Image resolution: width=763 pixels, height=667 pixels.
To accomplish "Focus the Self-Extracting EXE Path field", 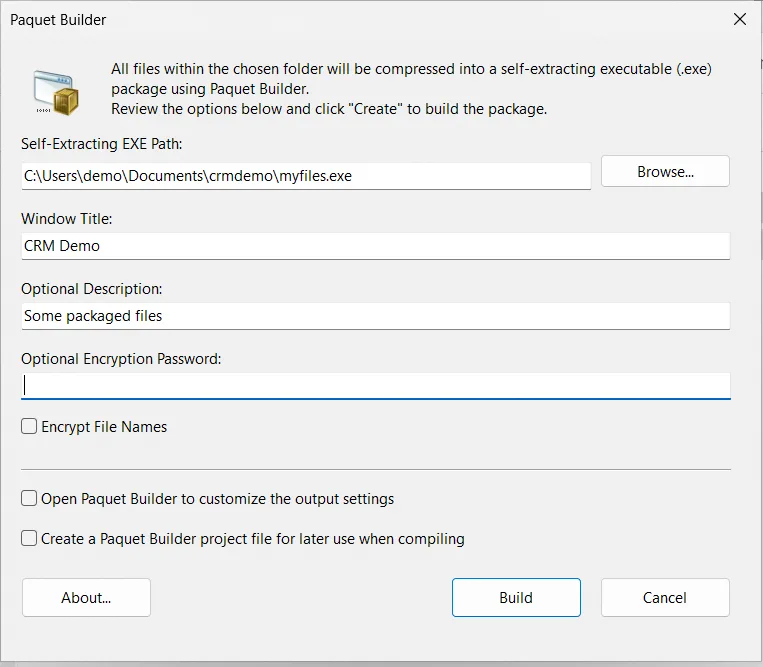I will 306,176.
